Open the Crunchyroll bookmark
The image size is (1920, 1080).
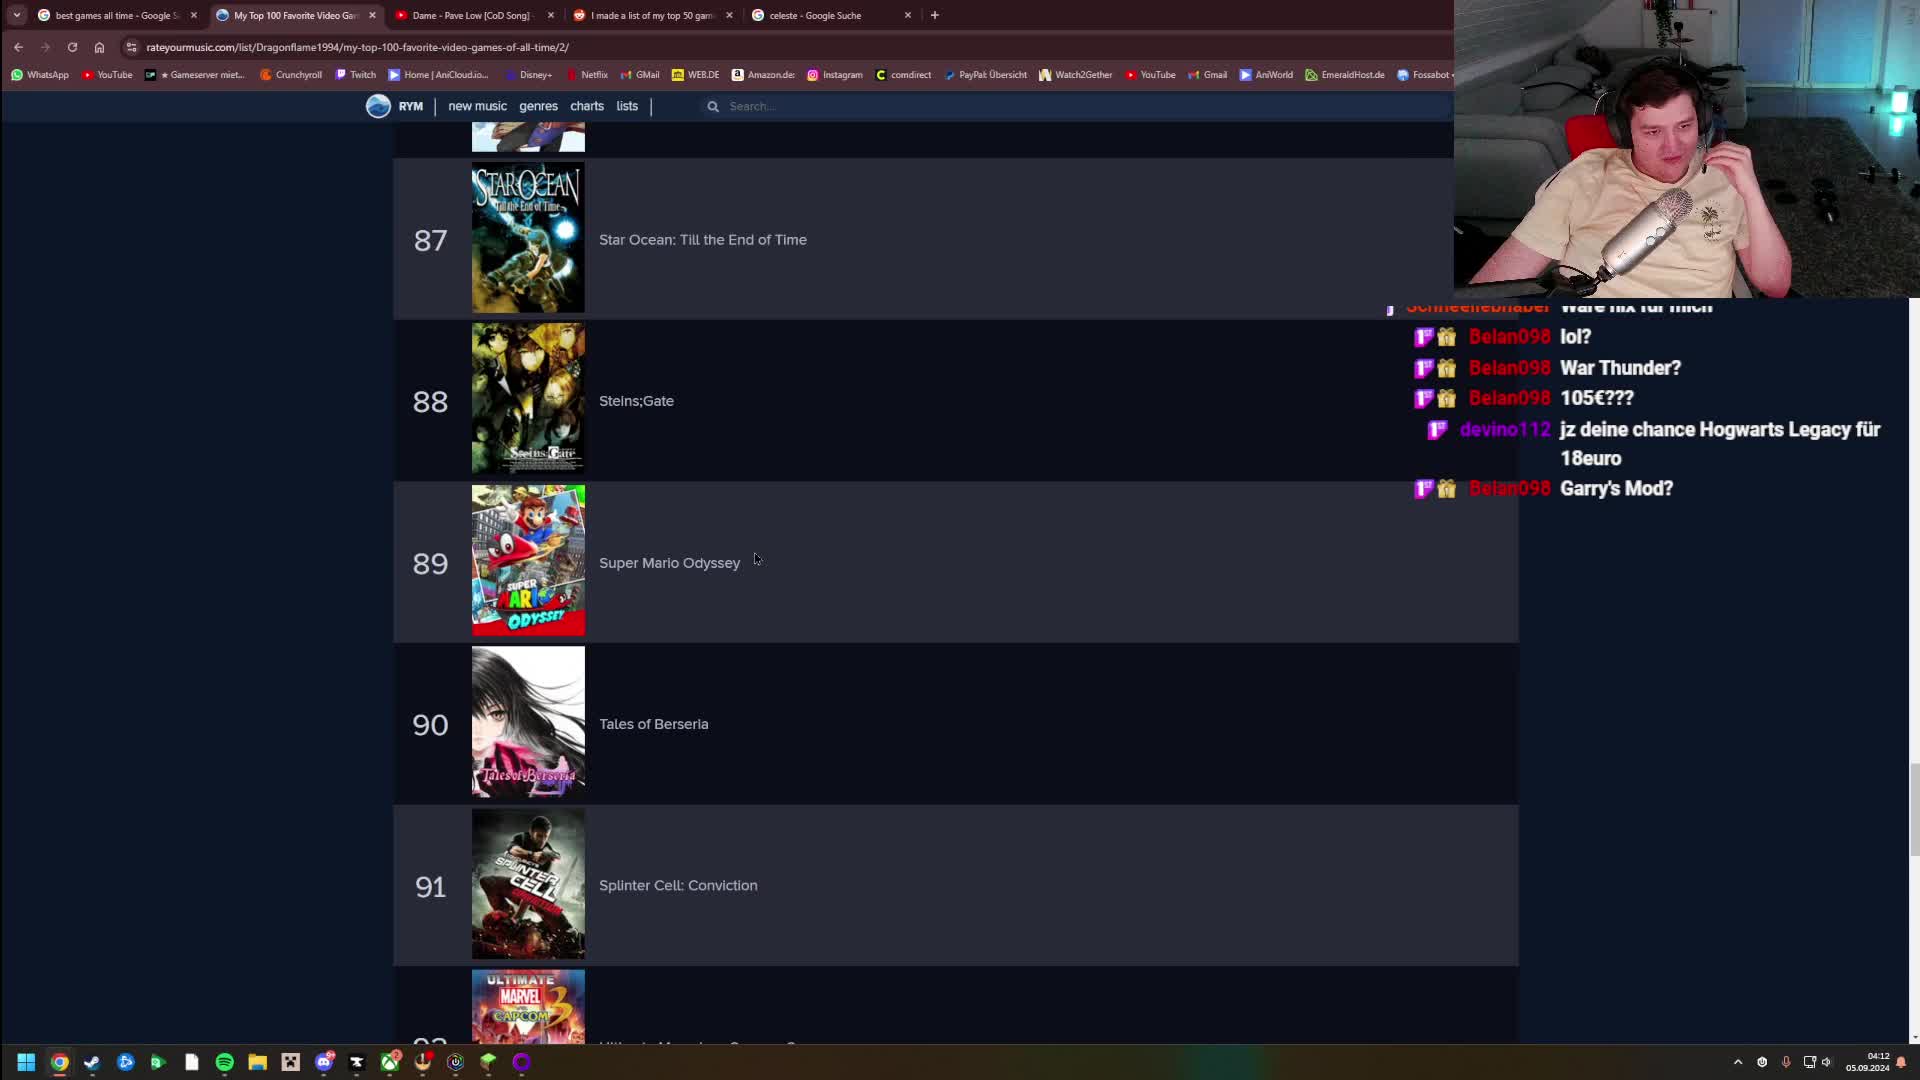291,75
